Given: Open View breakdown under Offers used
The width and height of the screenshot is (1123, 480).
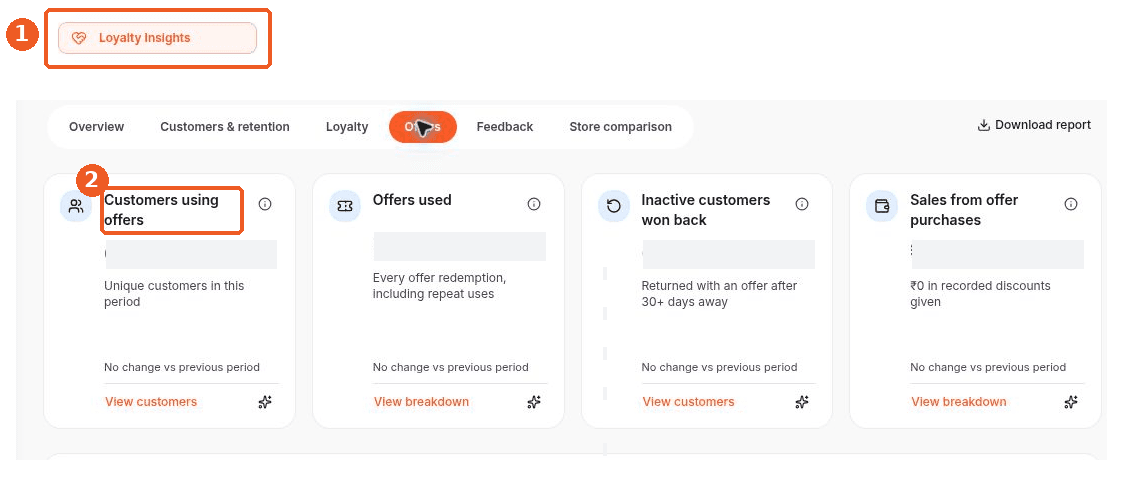Looking at the screenshot, I should pyautogui.click(x=421, y=402).
